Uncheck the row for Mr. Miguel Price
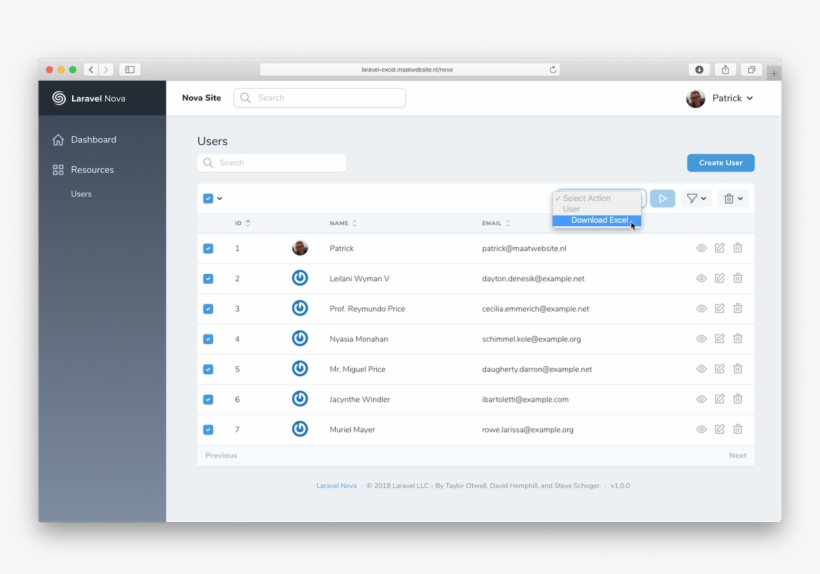This screenshot has width=820, height=574. pyautogui.click(x=208, y=369)
